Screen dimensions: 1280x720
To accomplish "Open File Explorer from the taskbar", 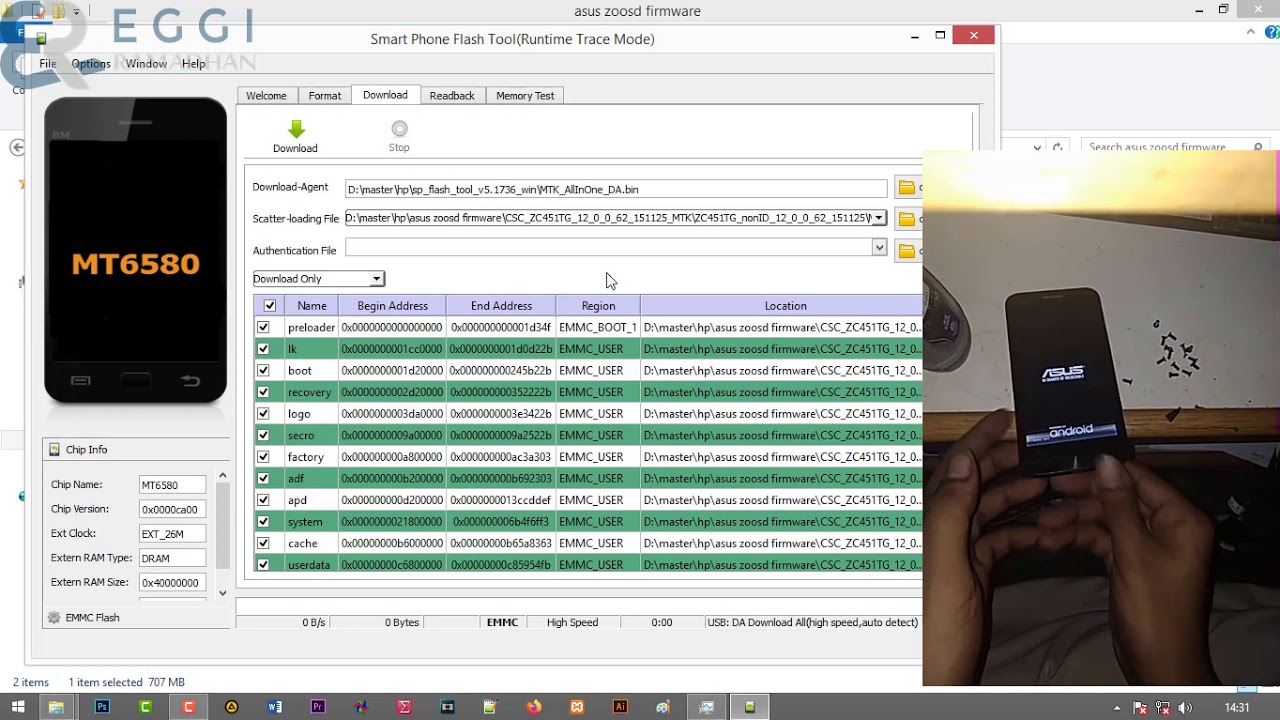I will point(56,707).
